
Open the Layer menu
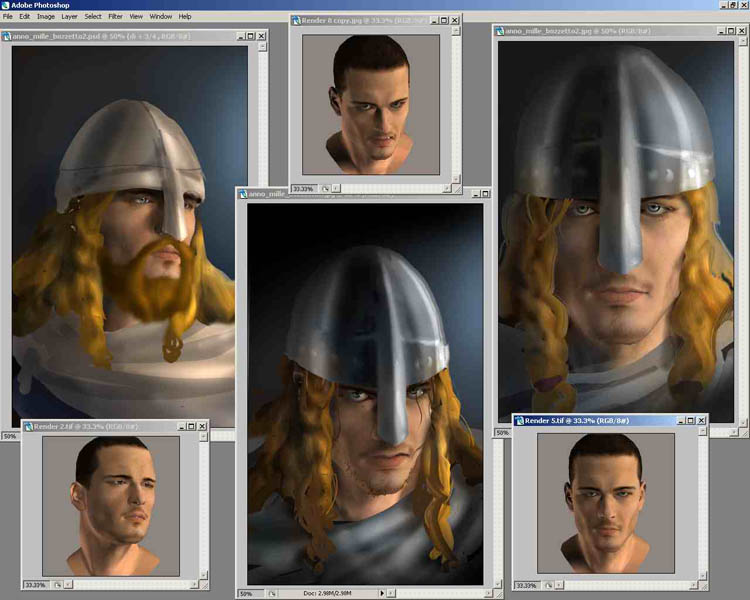pos(69,17)
